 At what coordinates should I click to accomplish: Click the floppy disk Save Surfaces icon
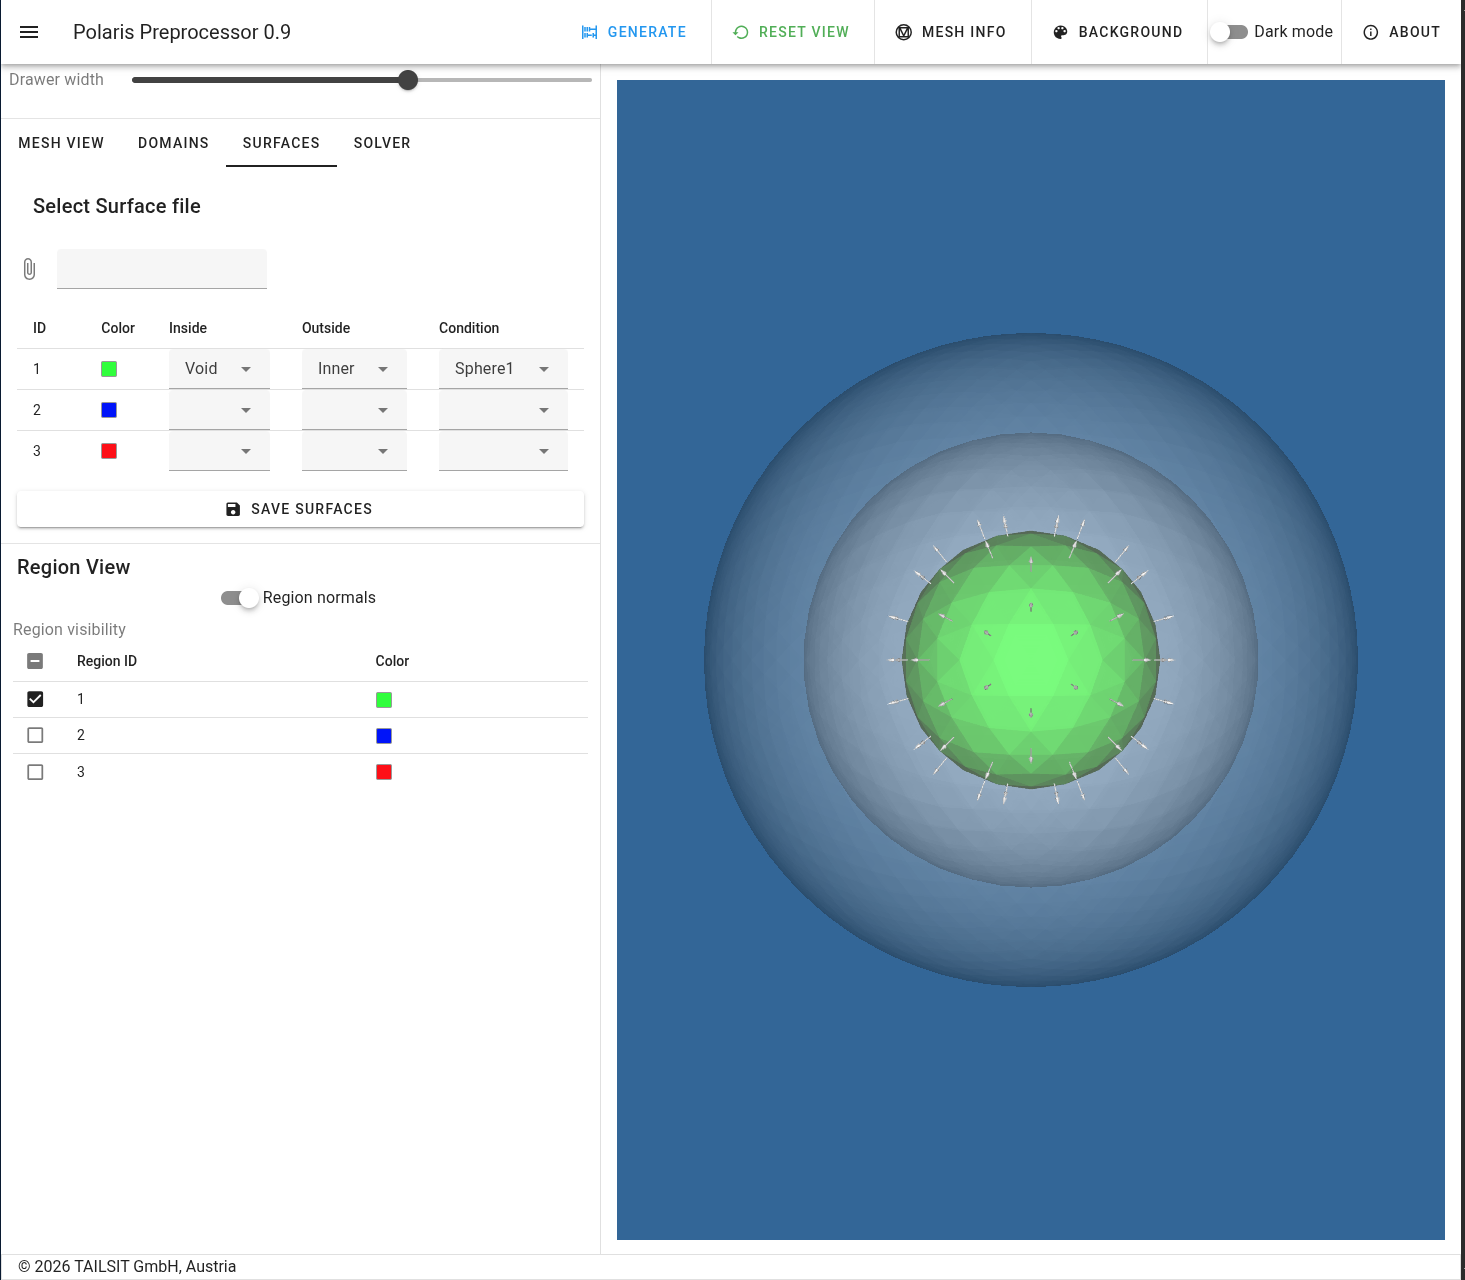(233, 509)
